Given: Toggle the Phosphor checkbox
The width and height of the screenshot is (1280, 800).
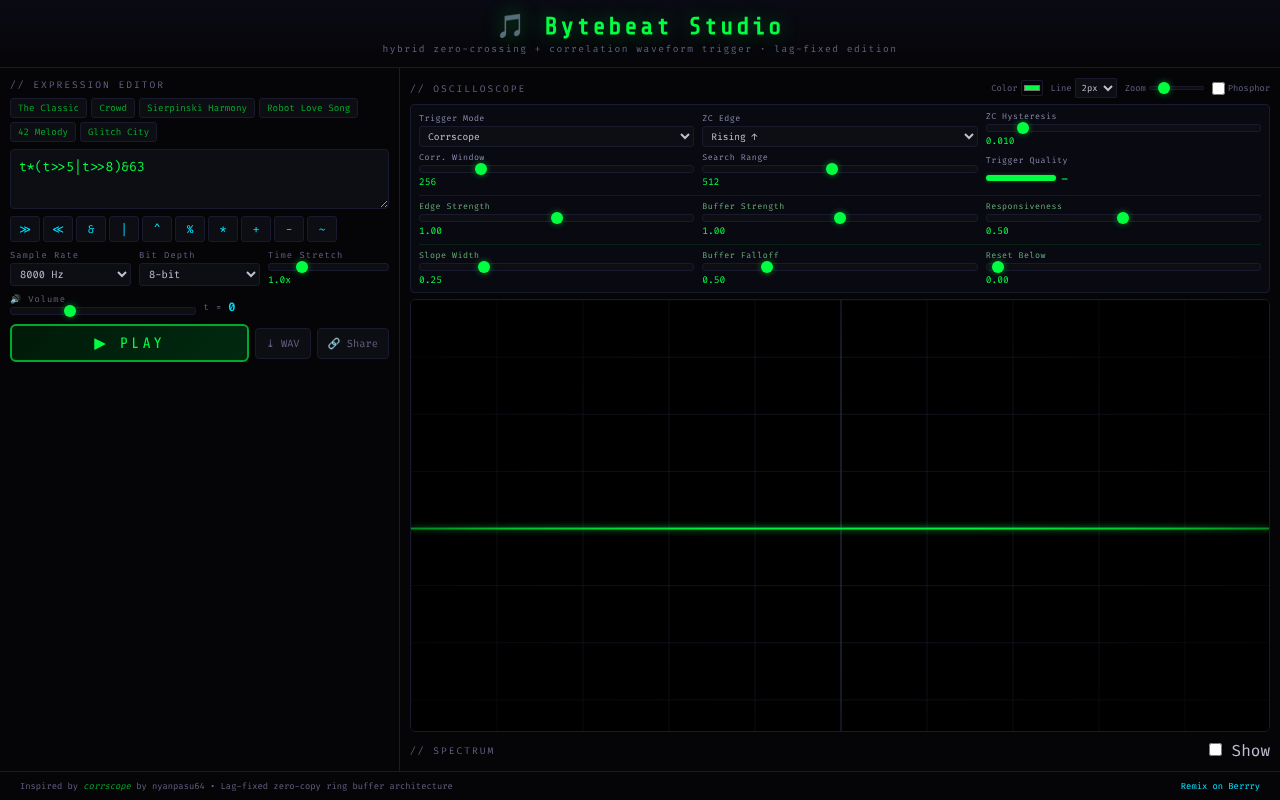Looking at the screenshot, I should 1218,88.
